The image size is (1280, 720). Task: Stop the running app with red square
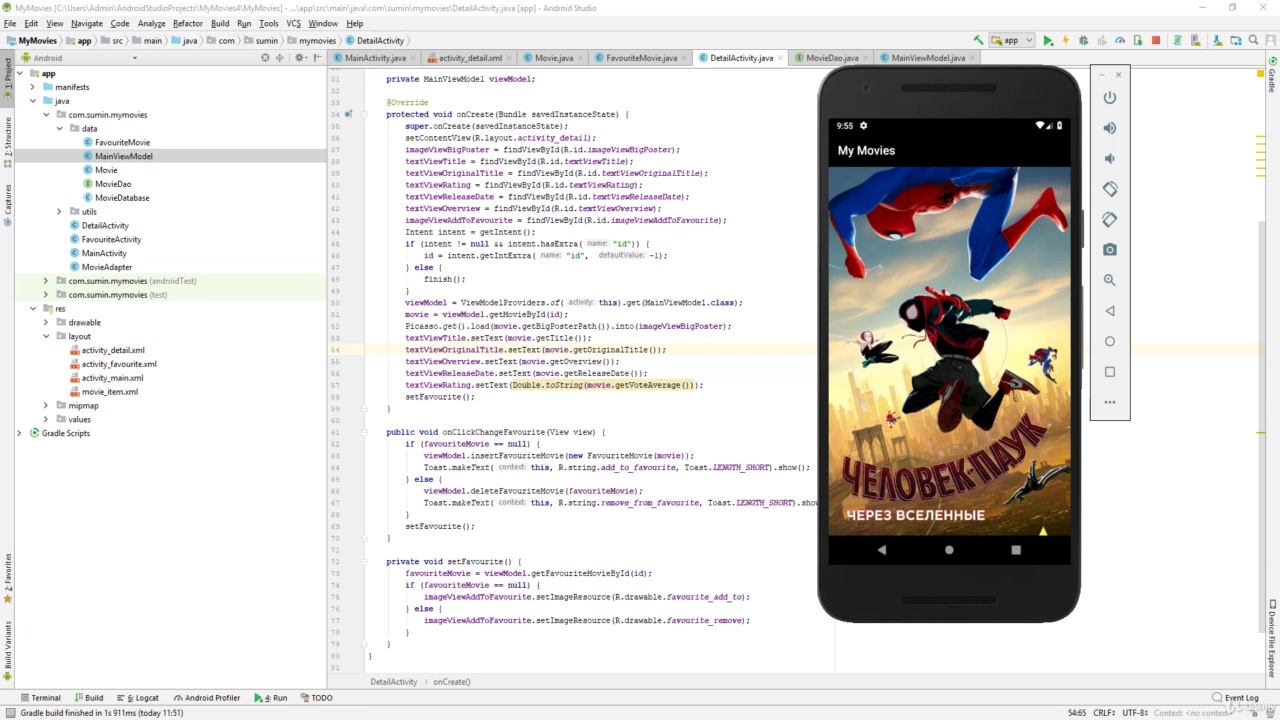tap(1156, 41)
